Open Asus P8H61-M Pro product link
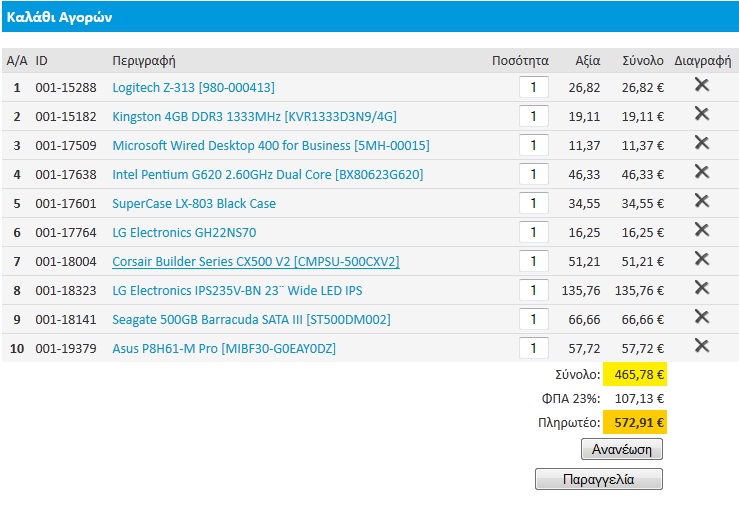739x508 pixels. [224, 348]
